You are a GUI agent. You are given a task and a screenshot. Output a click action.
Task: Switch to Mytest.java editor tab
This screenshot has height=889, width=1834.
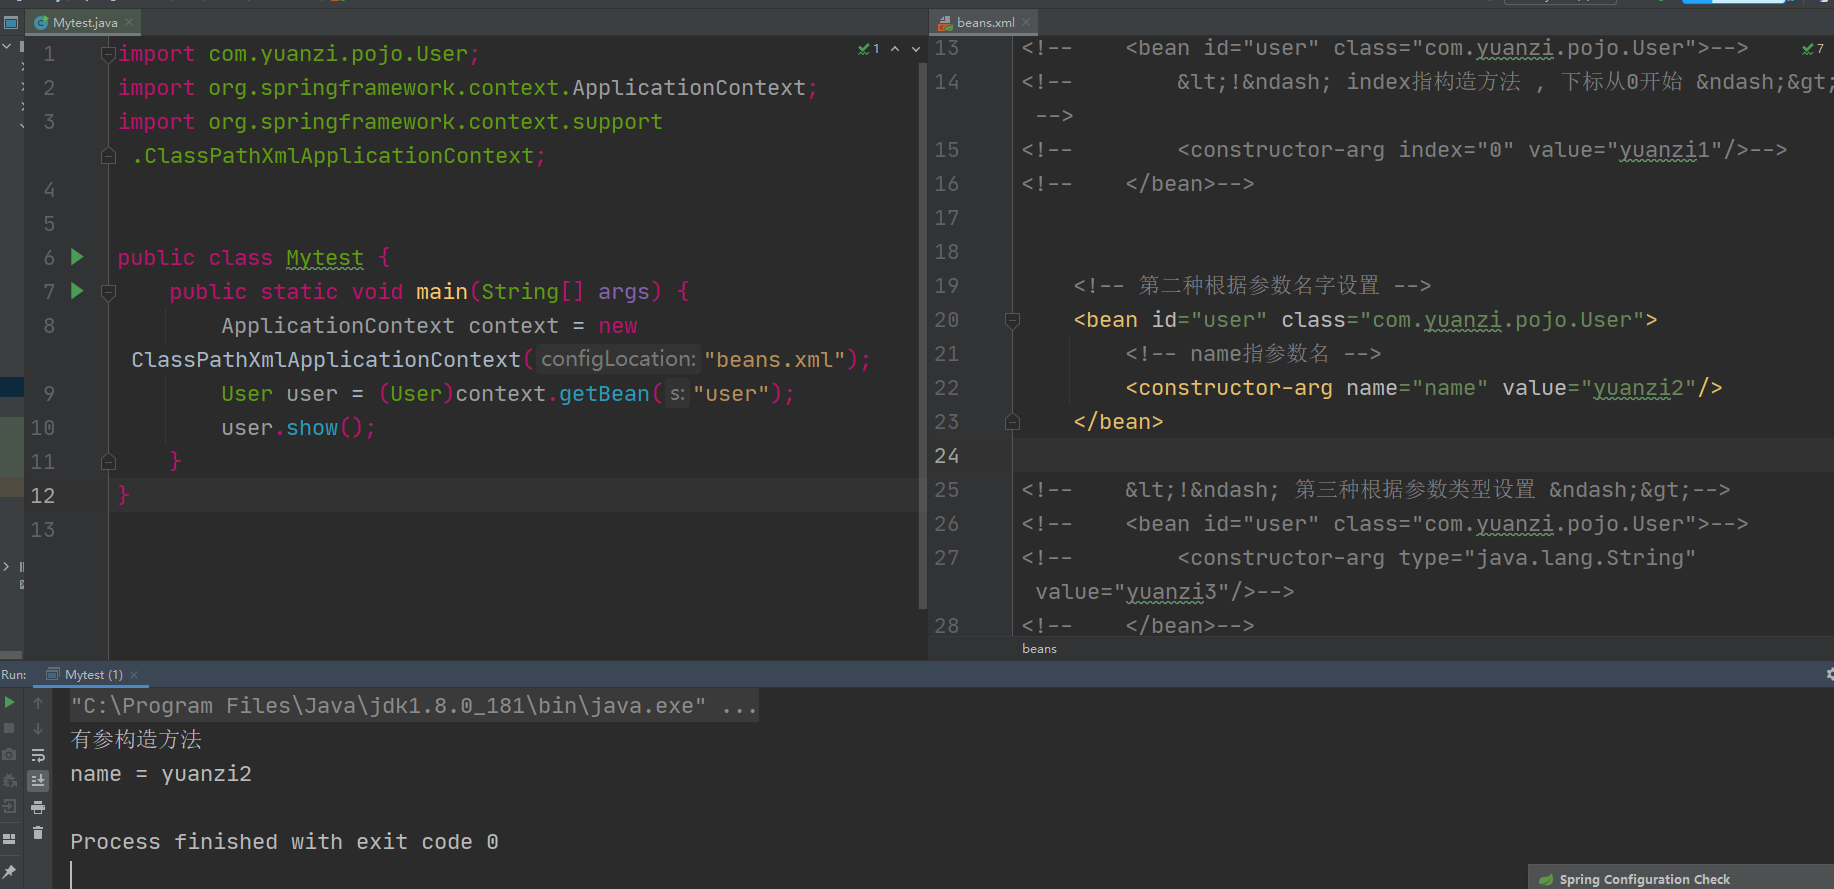coord(85,22)
